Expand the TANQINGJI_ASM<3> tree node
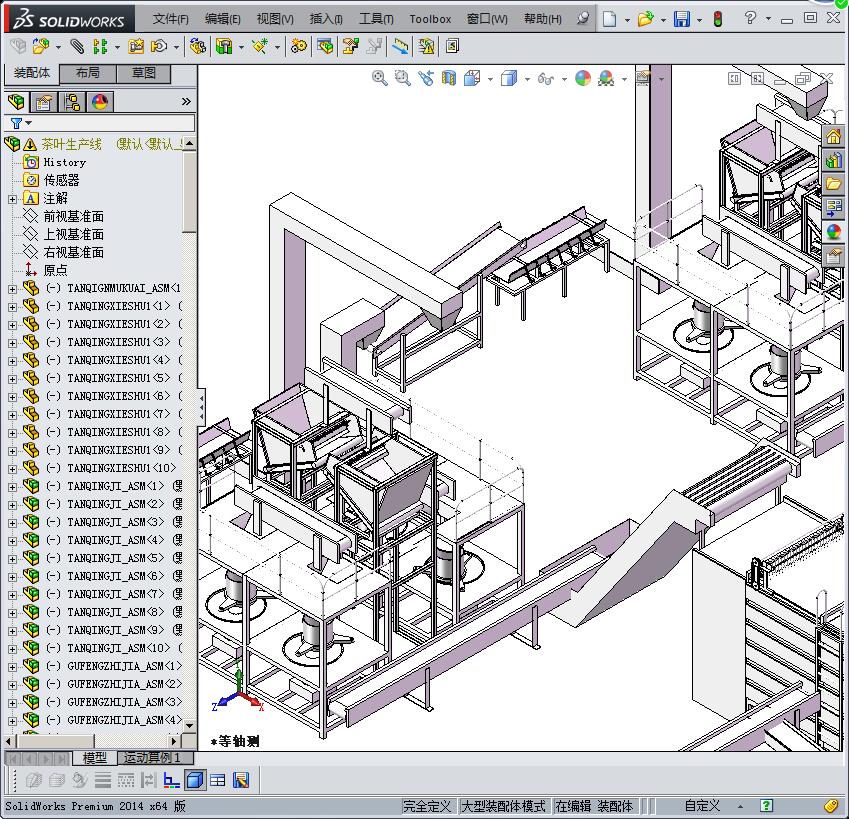This screenshot has width=849, height=819. click(12, 522)
